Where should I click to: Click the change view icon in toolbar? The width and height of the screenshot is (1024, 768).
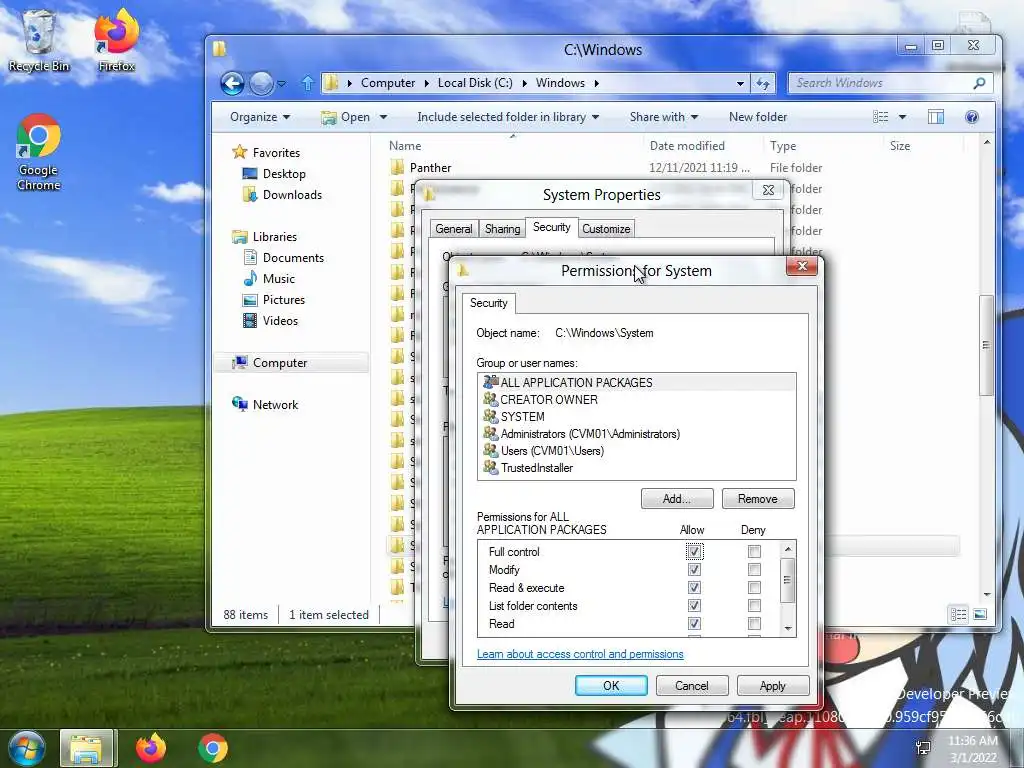pos(880,117)
